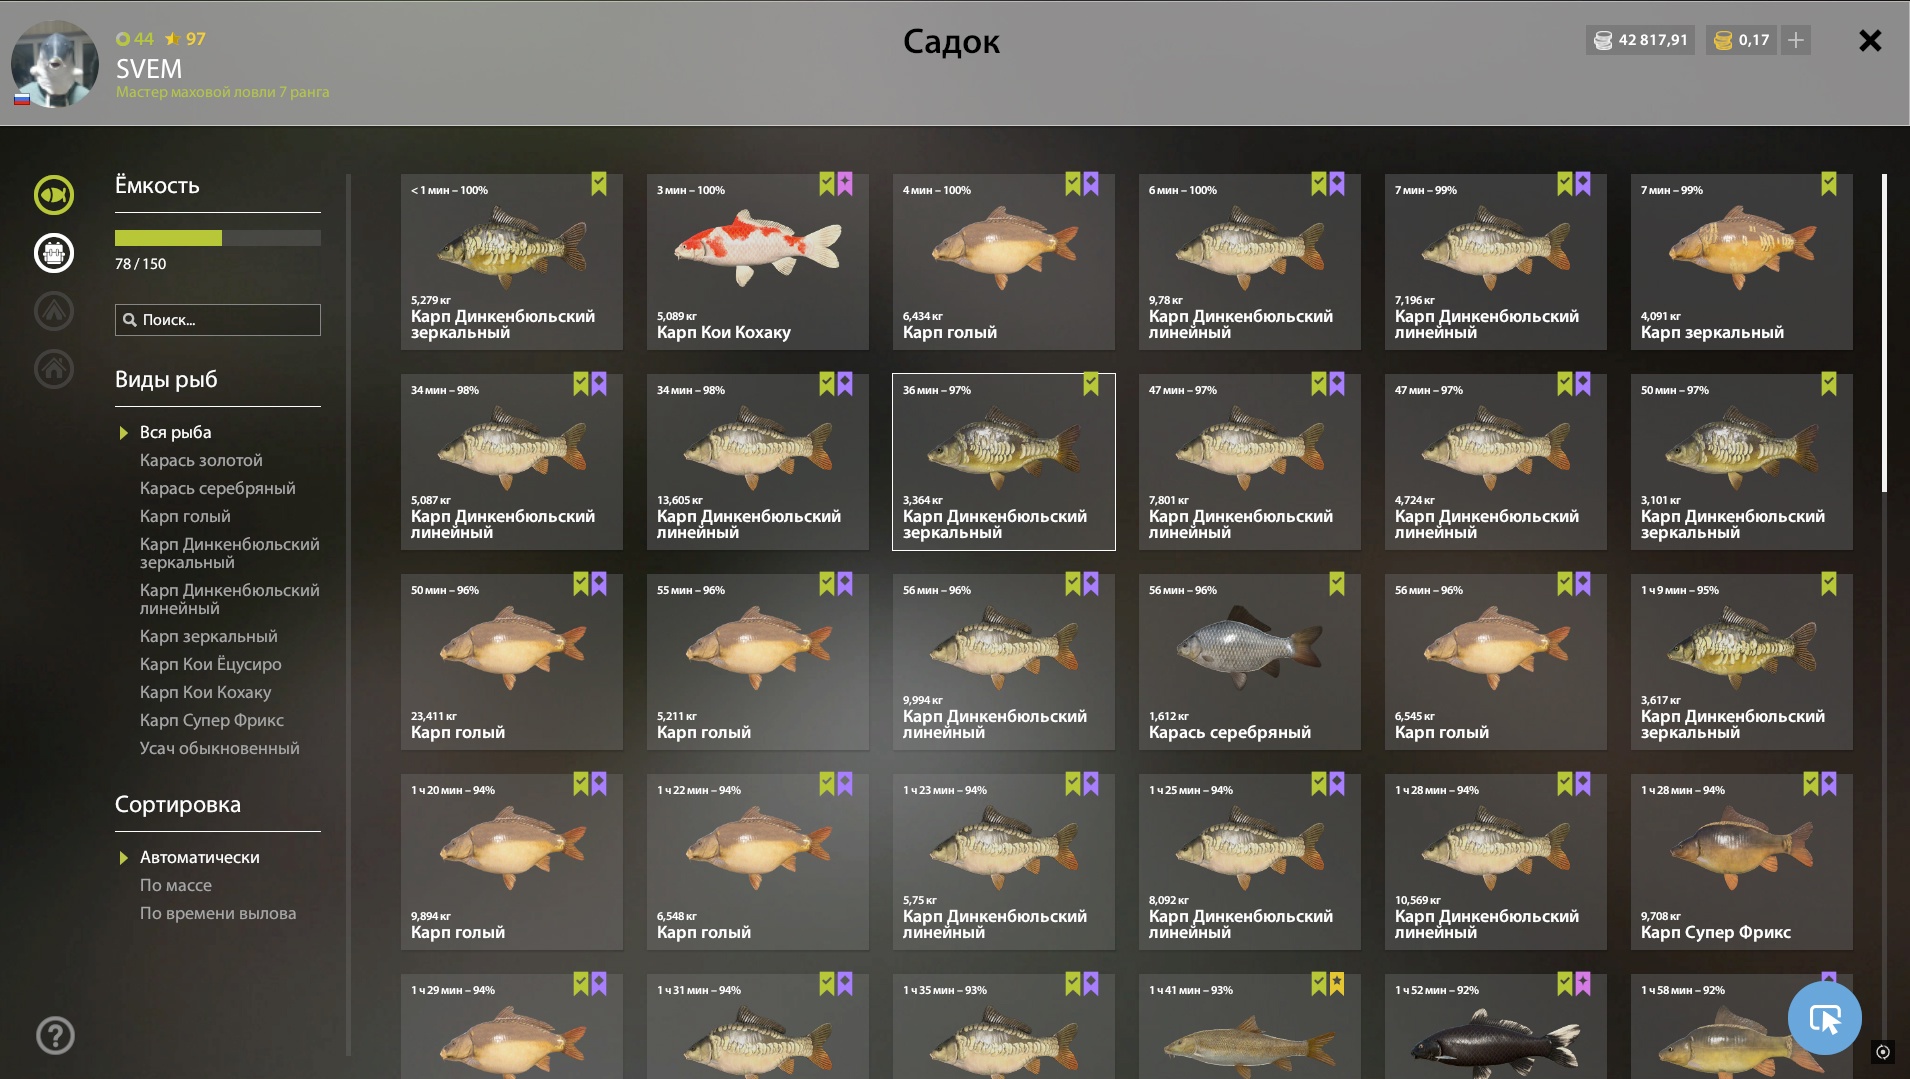
Task: Click the Поиск search field
Action: [218, 320]
